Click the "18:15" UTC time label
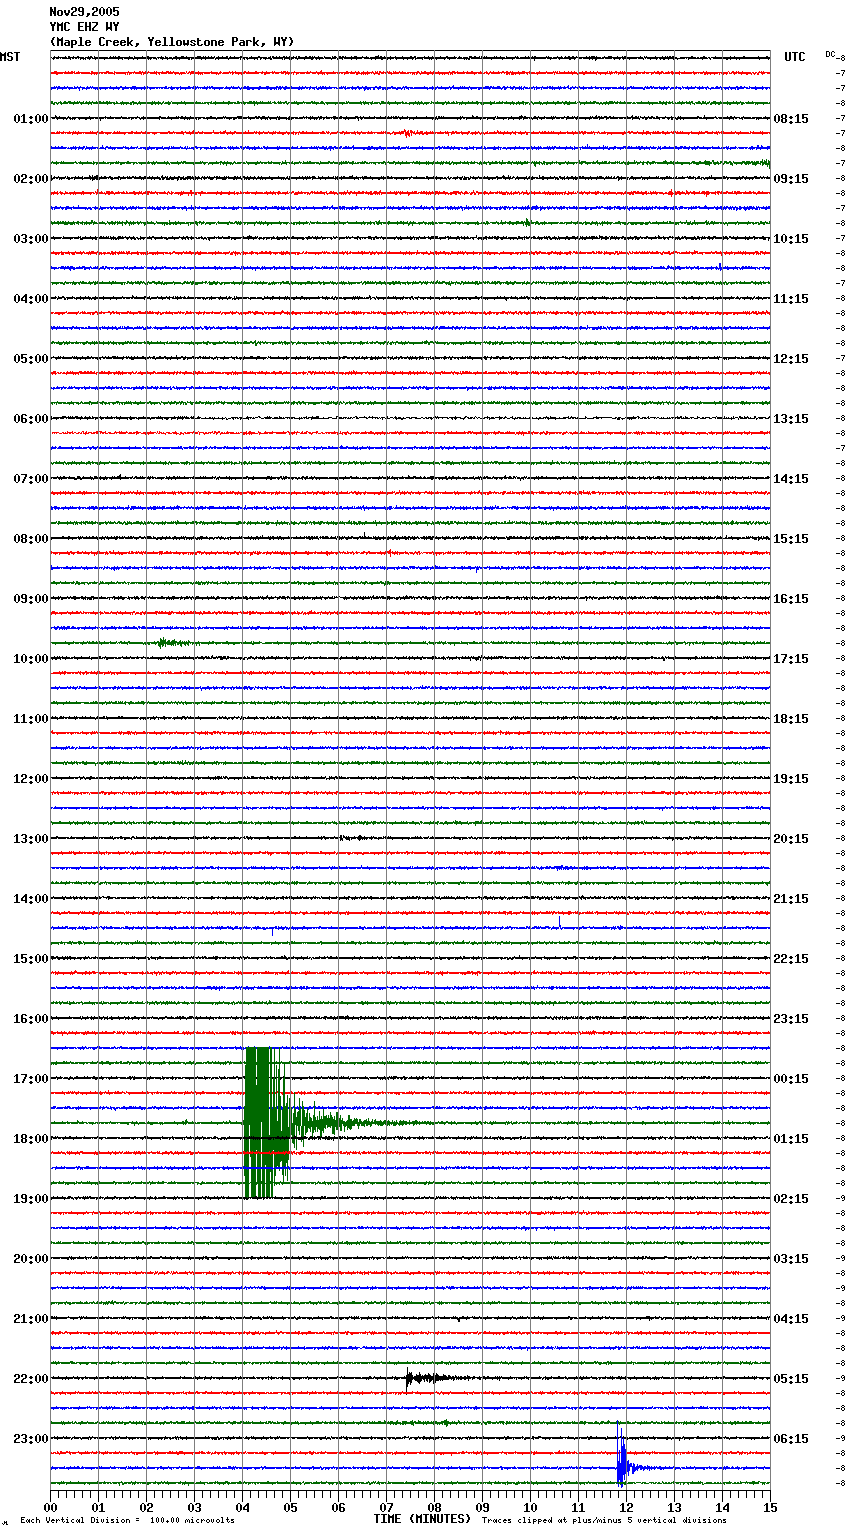Viewport: 850px width, 1534px height. (791, 719)
